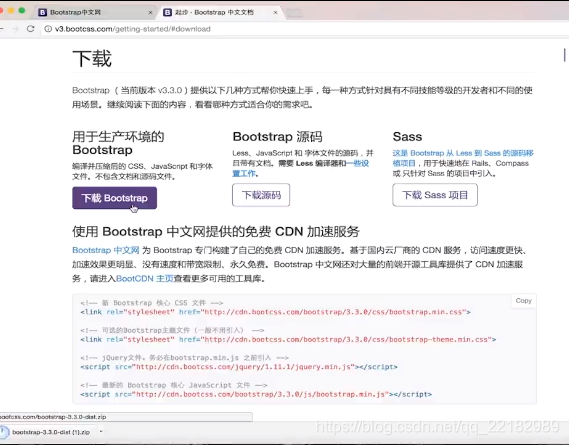Click the Bootstrap 源码 heading

[278, 136]
